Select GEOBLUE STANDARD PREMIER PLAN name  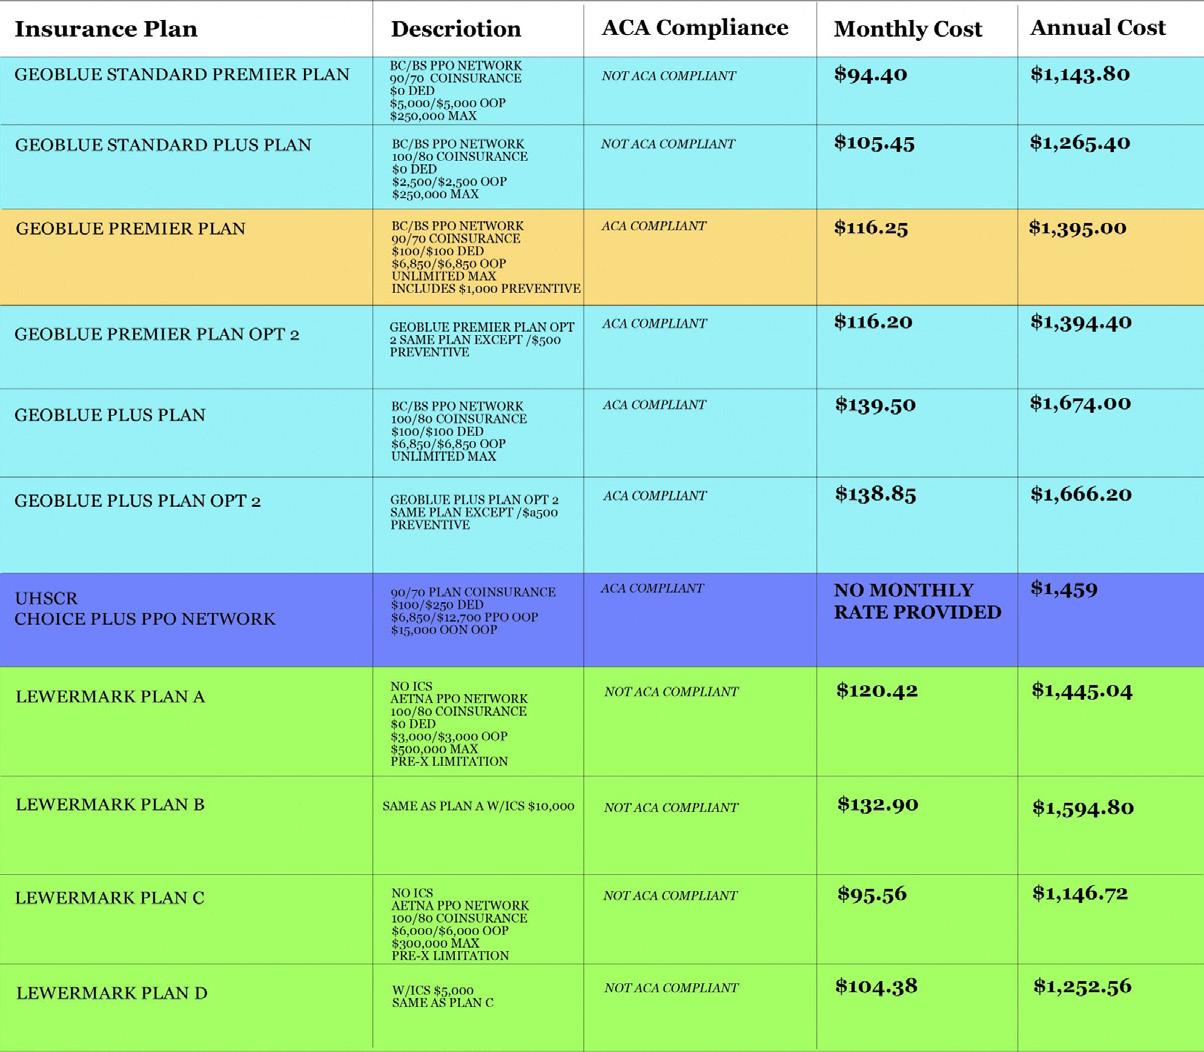[x=182, y=74]
